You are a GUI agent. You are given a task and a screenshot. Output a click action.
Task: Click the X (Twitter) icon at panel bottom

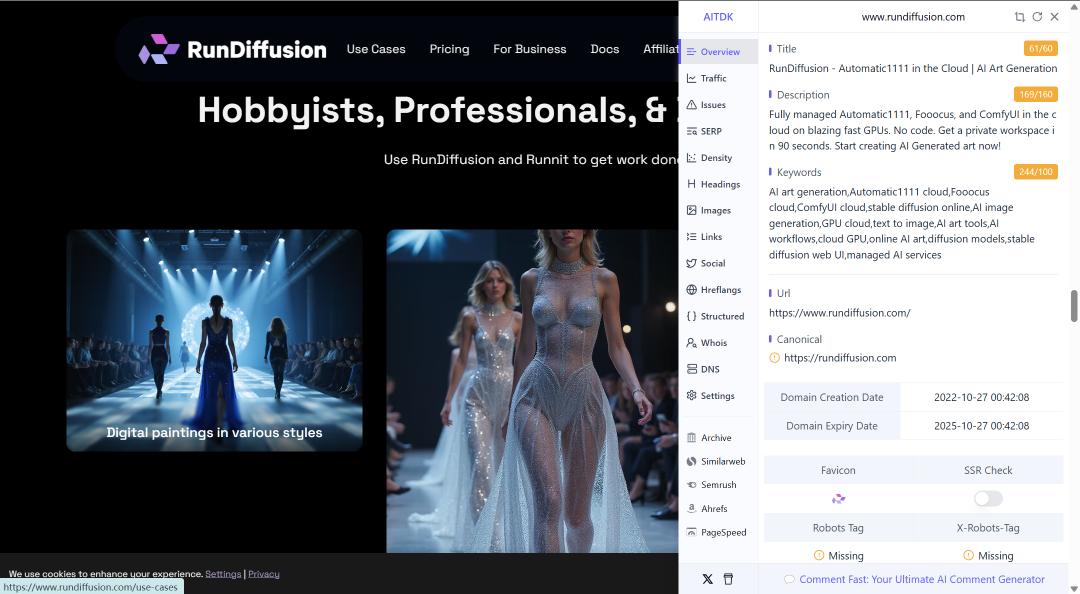(x=707, y=579)
